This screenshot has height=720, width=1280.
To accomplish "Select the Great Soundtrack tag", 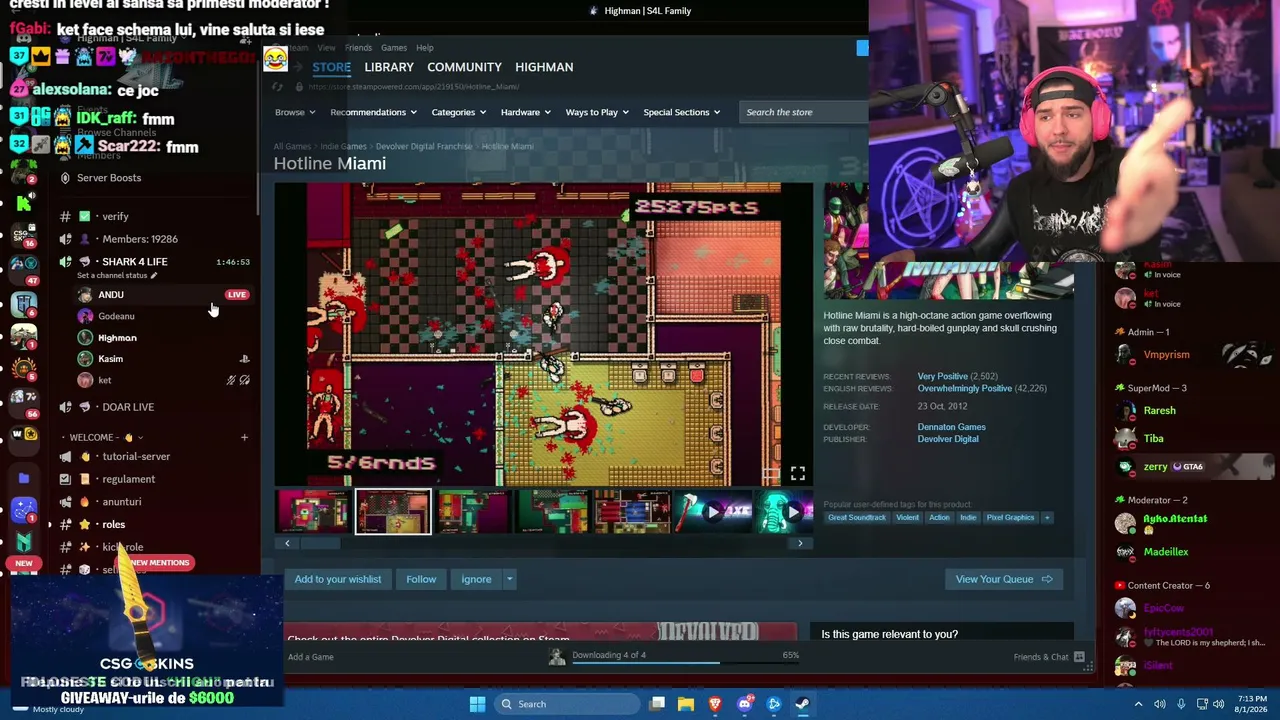I will [x=857, y=517].
